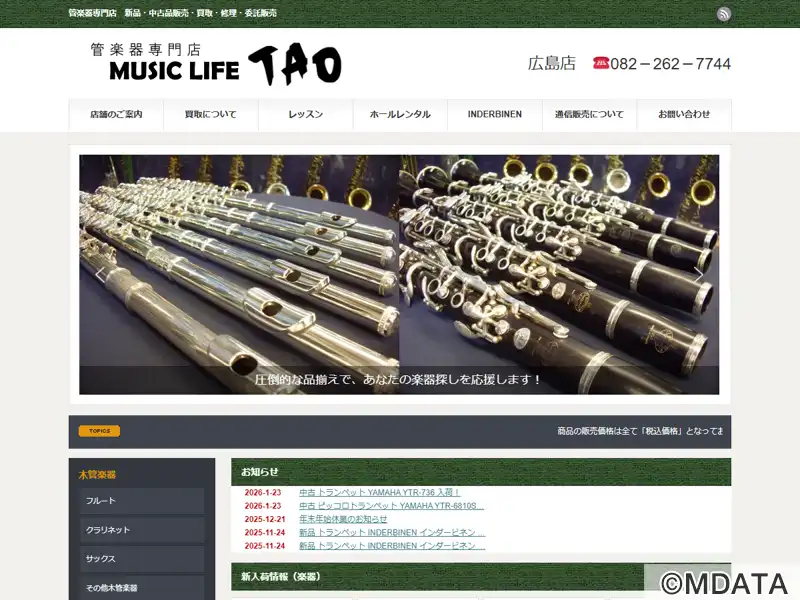Open the 通信販売について menu item
The image size is (800, 600).
[589, 115]
